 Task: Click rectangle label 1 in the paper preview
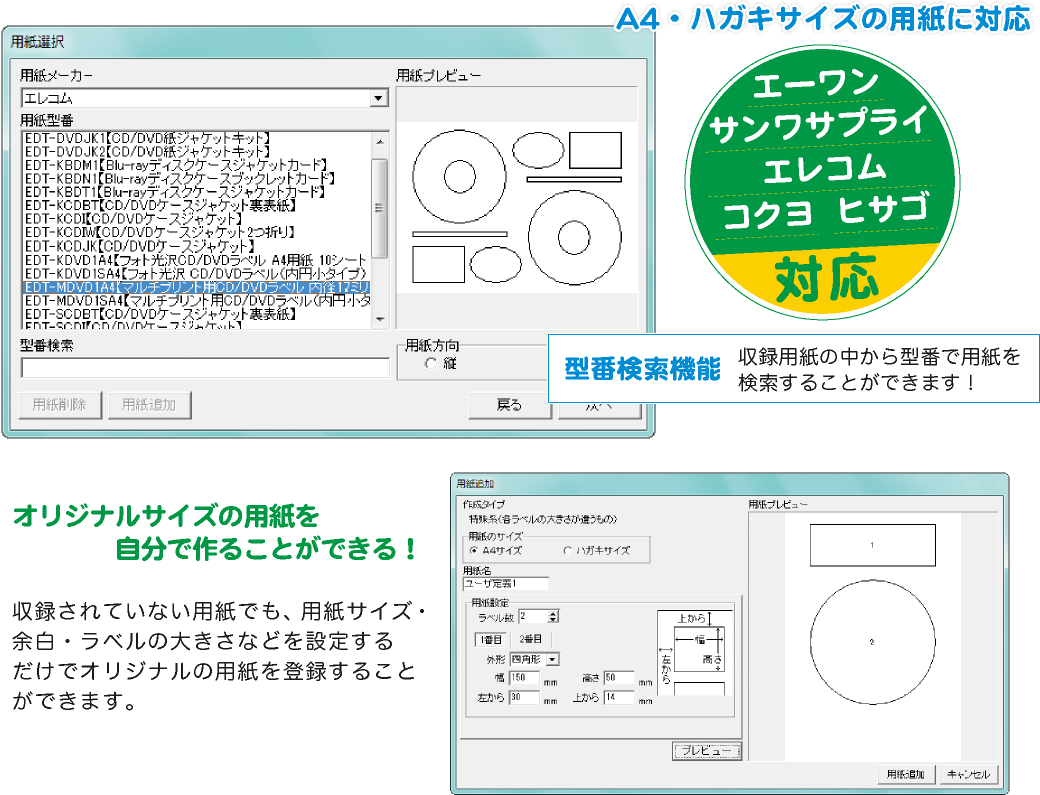(873, 545)
